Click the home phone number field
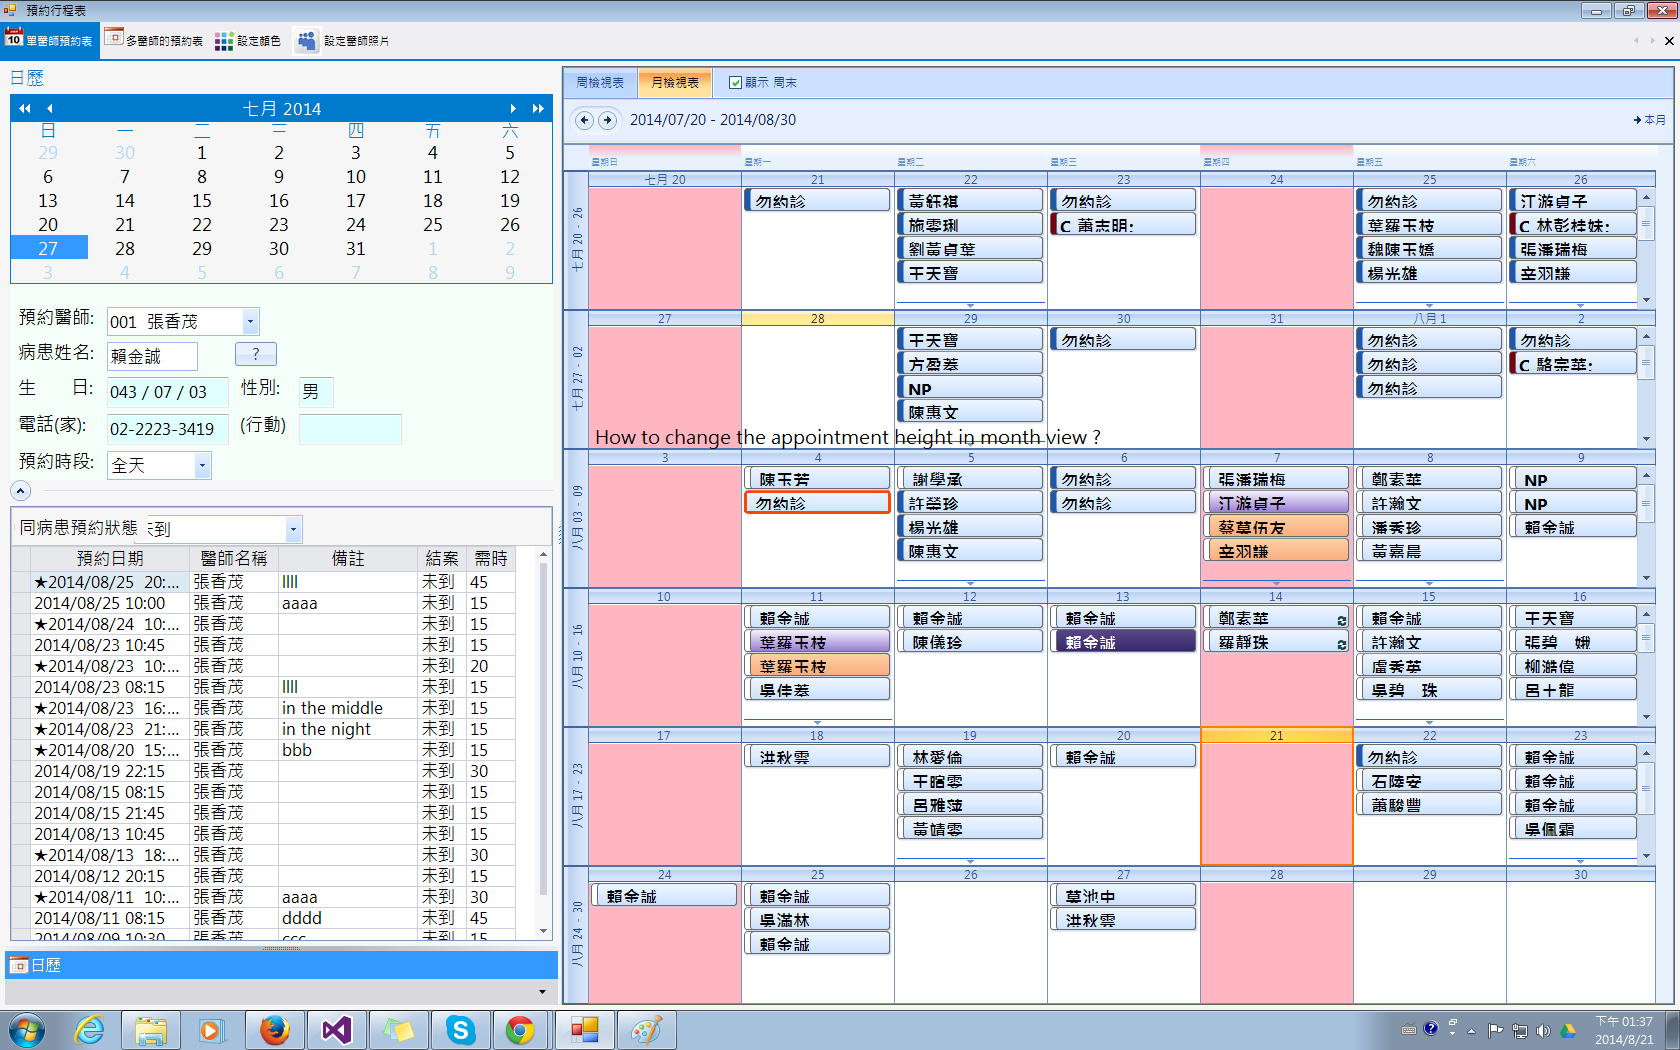1680x1050 pixels. click(x=167, y=429)
